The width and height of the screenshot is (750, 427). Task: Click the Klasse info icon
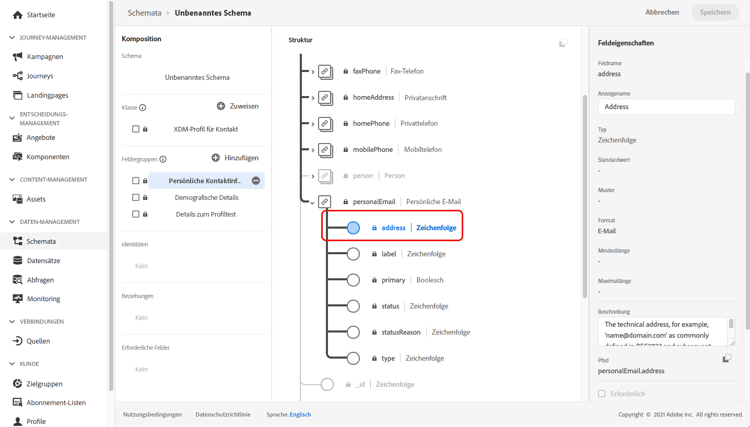[x=143, y=107]
